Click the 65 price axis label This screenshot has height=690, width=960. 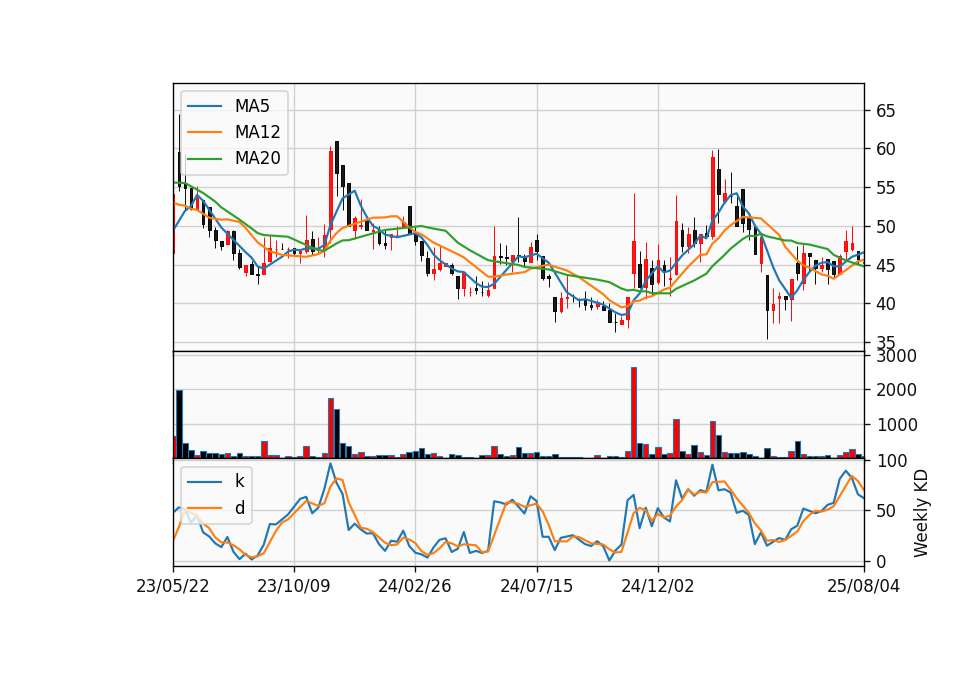tap(885, 111)
